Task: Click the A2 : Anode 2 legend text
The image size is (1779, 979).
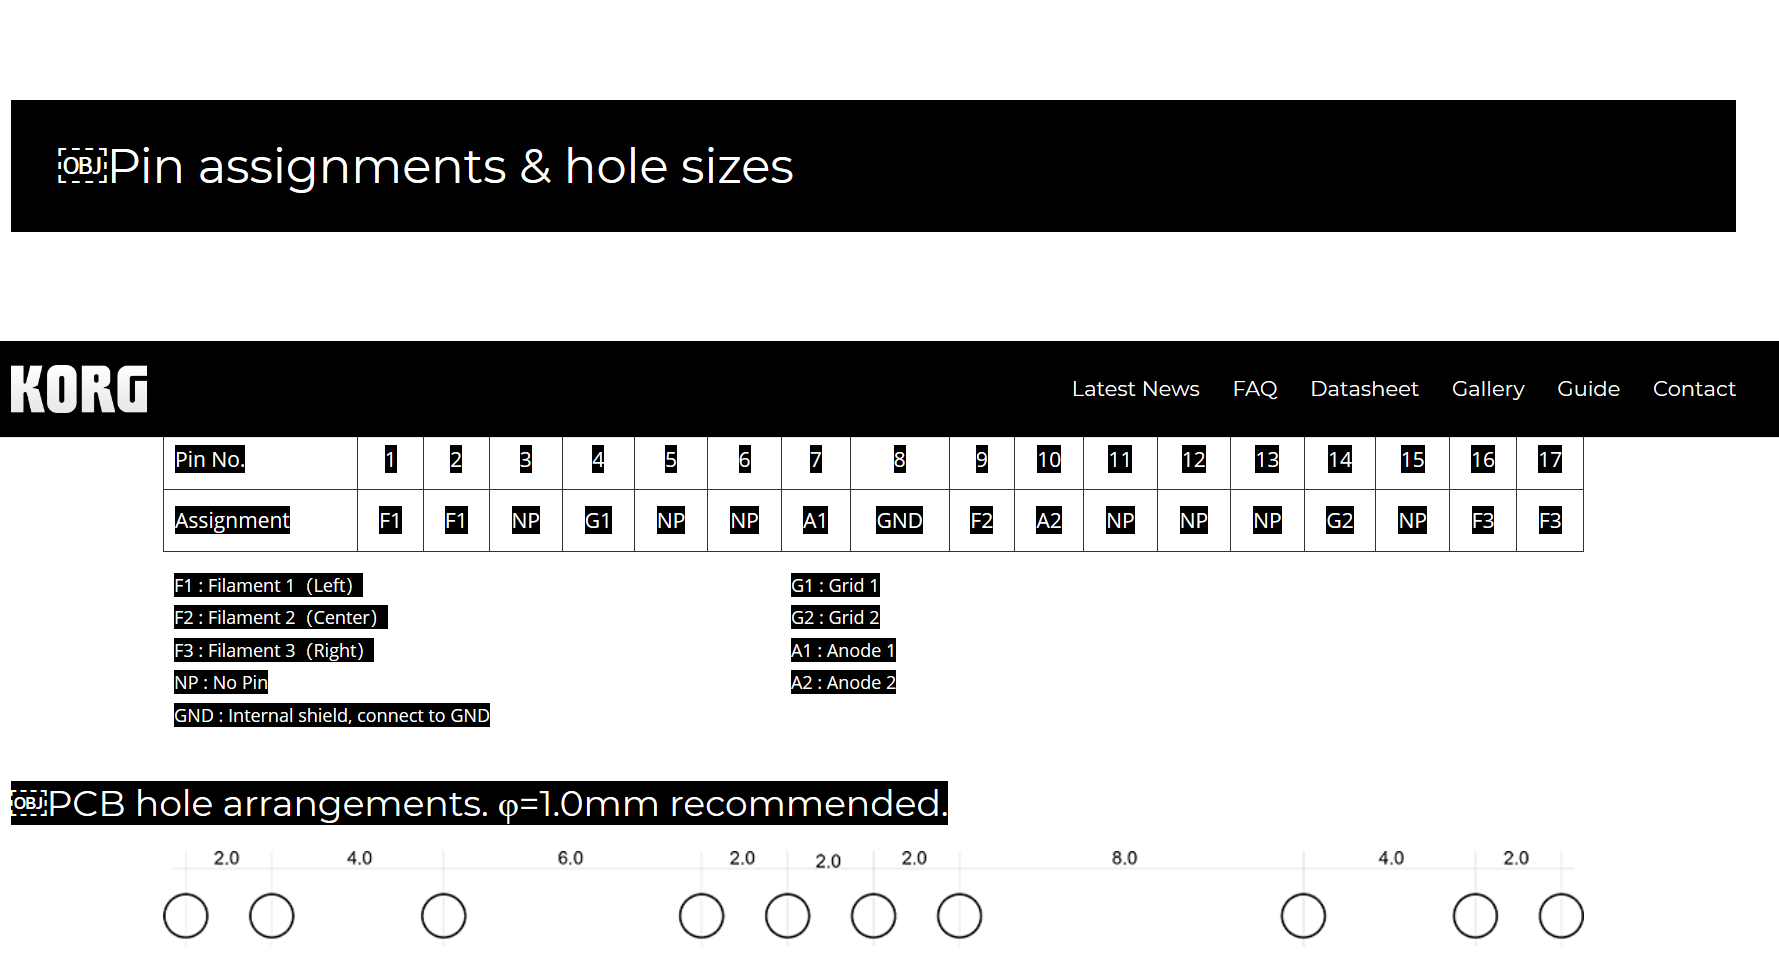Action: tap(843, 683)
